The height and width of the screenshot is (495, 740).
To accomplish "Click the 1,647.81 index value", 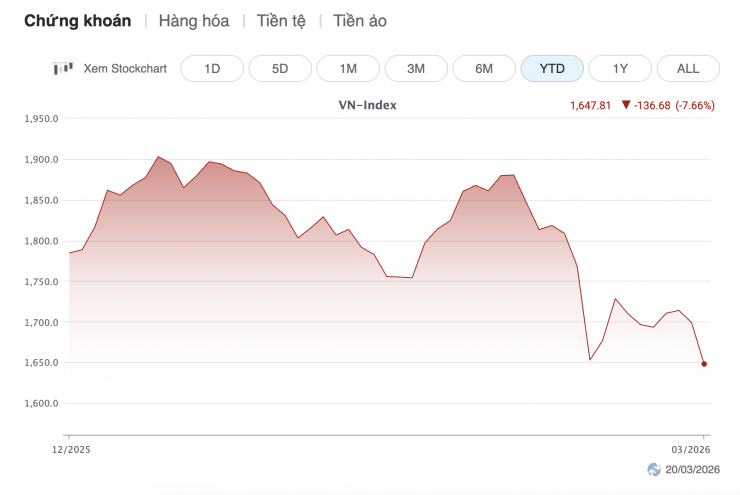I will pos(590,105).
